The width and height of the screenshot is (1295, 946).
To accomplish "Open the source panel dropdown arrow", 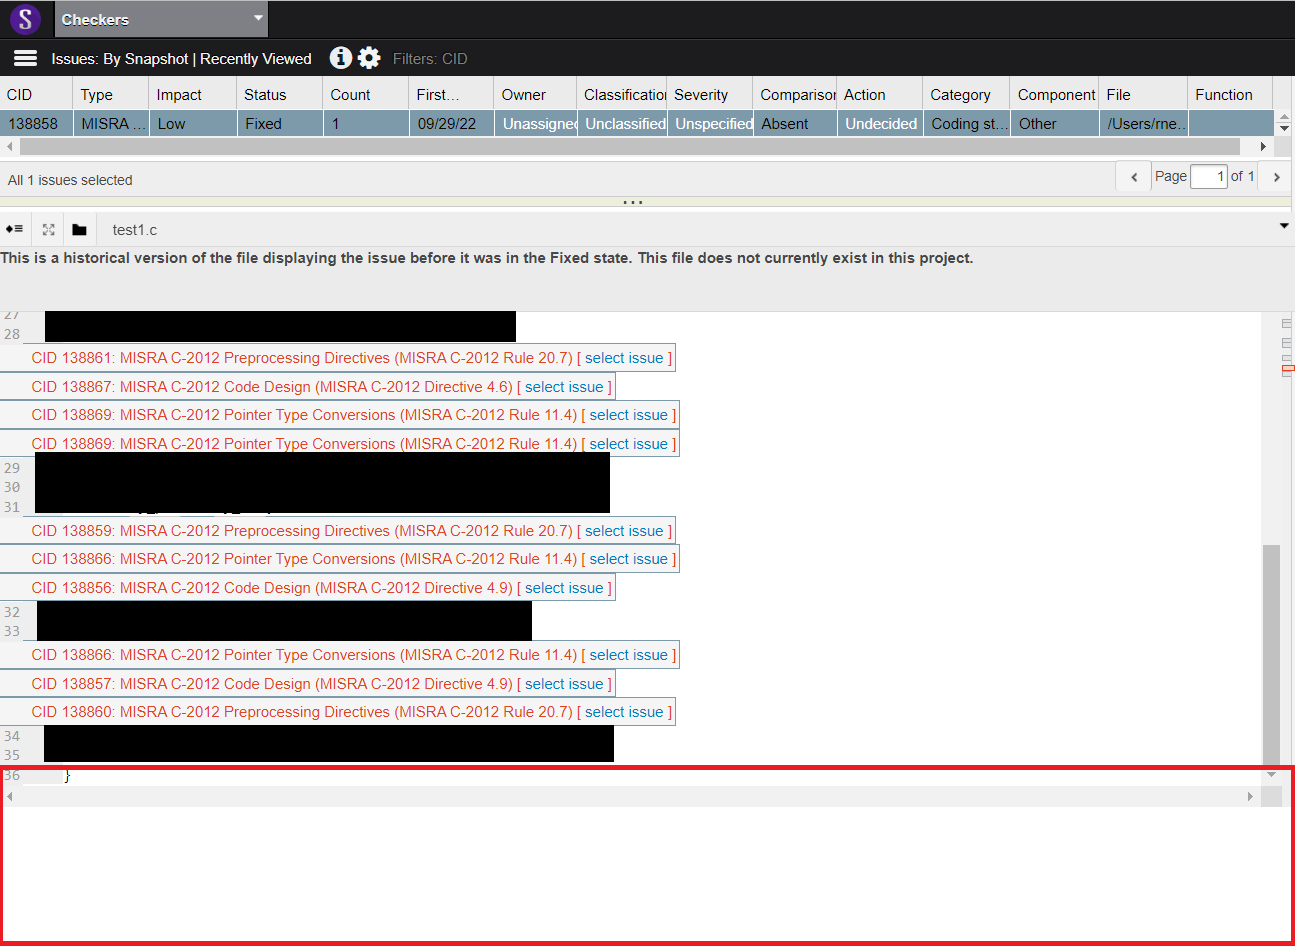I will click(x=1283, y=226).
